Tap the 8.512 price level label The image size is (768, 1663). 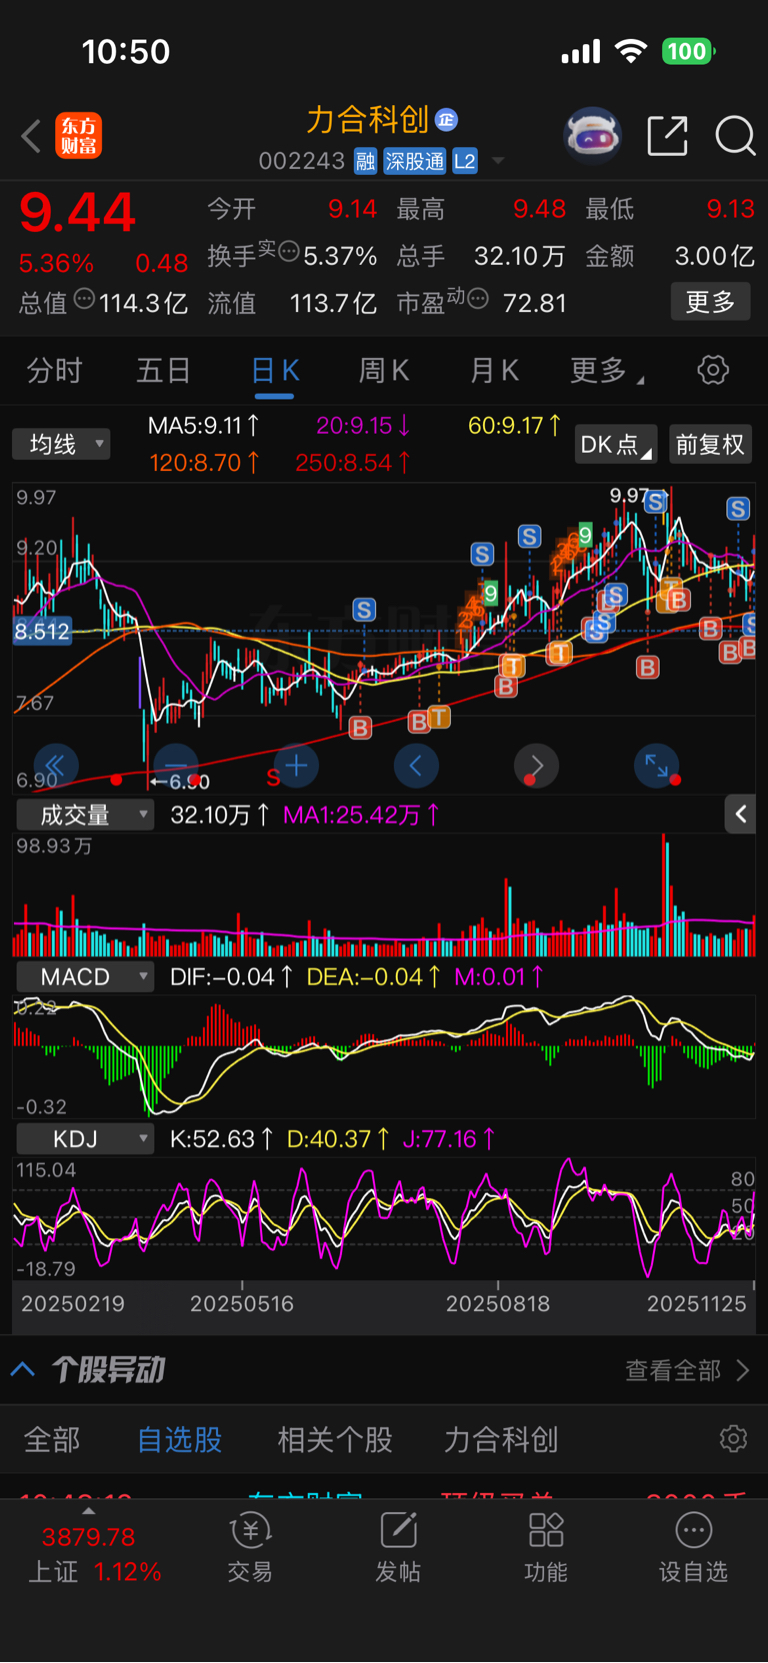point(42,631)
